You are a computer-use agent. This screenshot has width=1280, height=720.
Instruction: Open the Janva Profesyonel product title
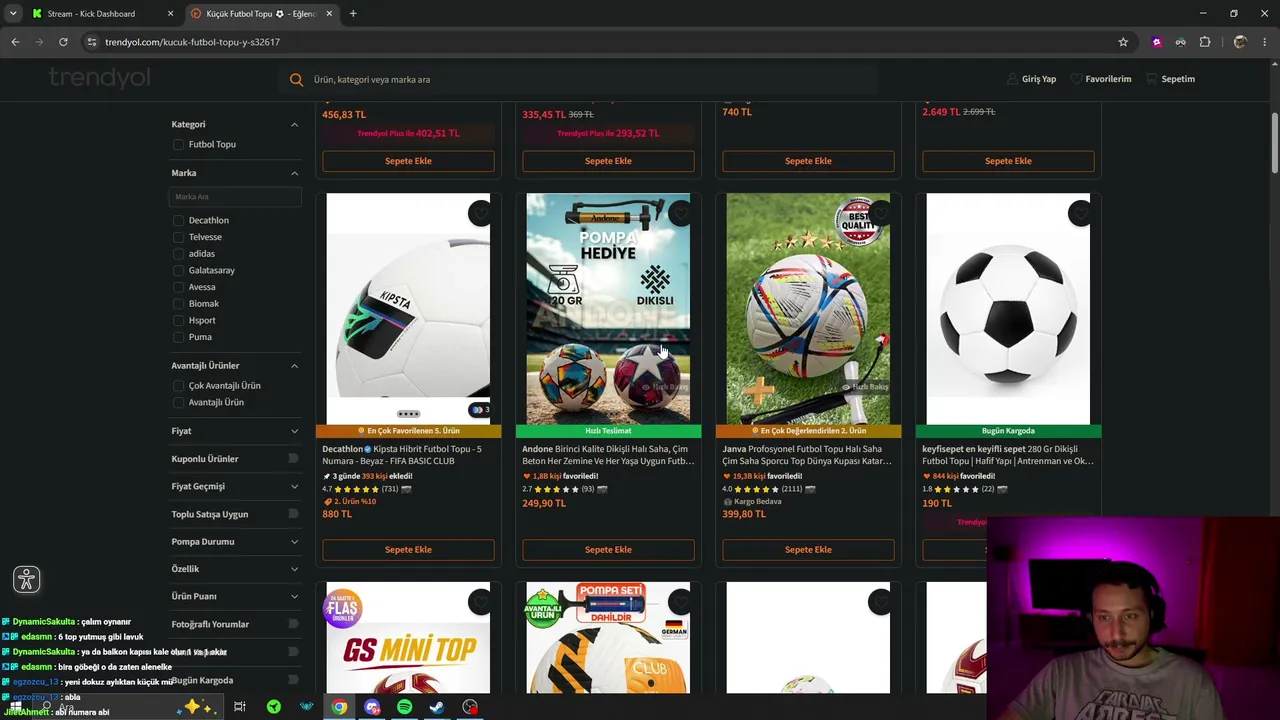coord(807,455)
